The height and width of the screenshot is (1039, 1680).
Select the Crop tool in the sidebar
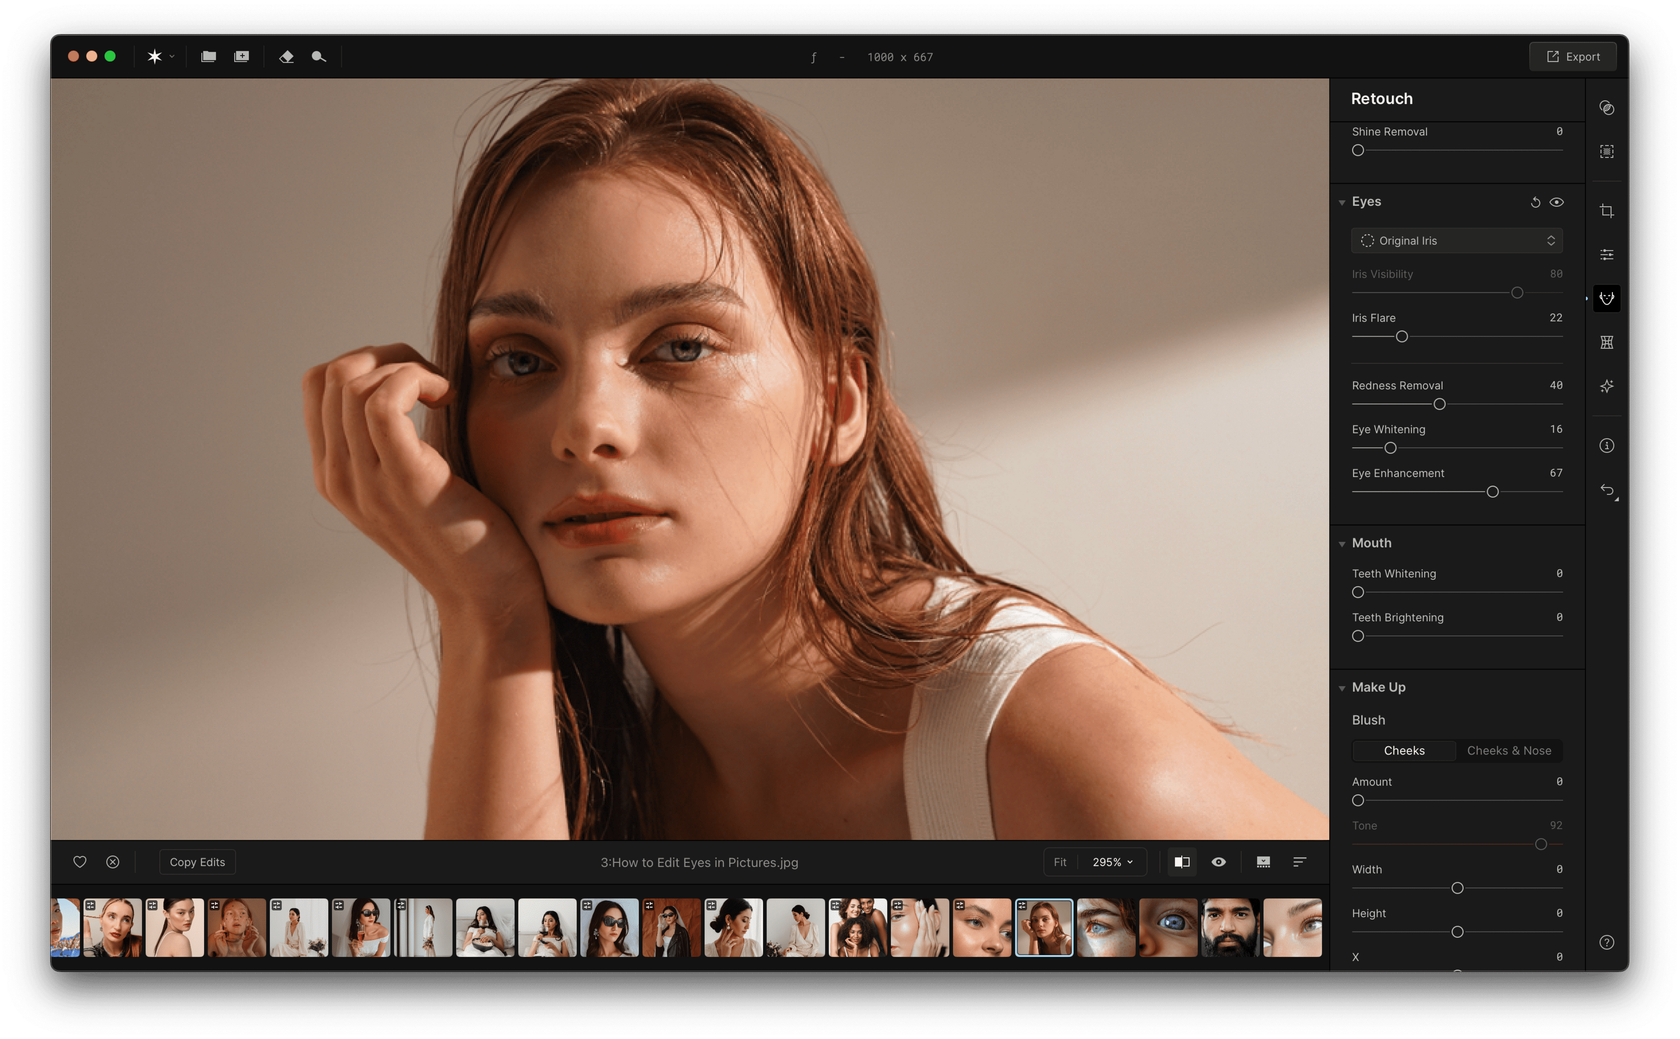(x=1607, y=210)
